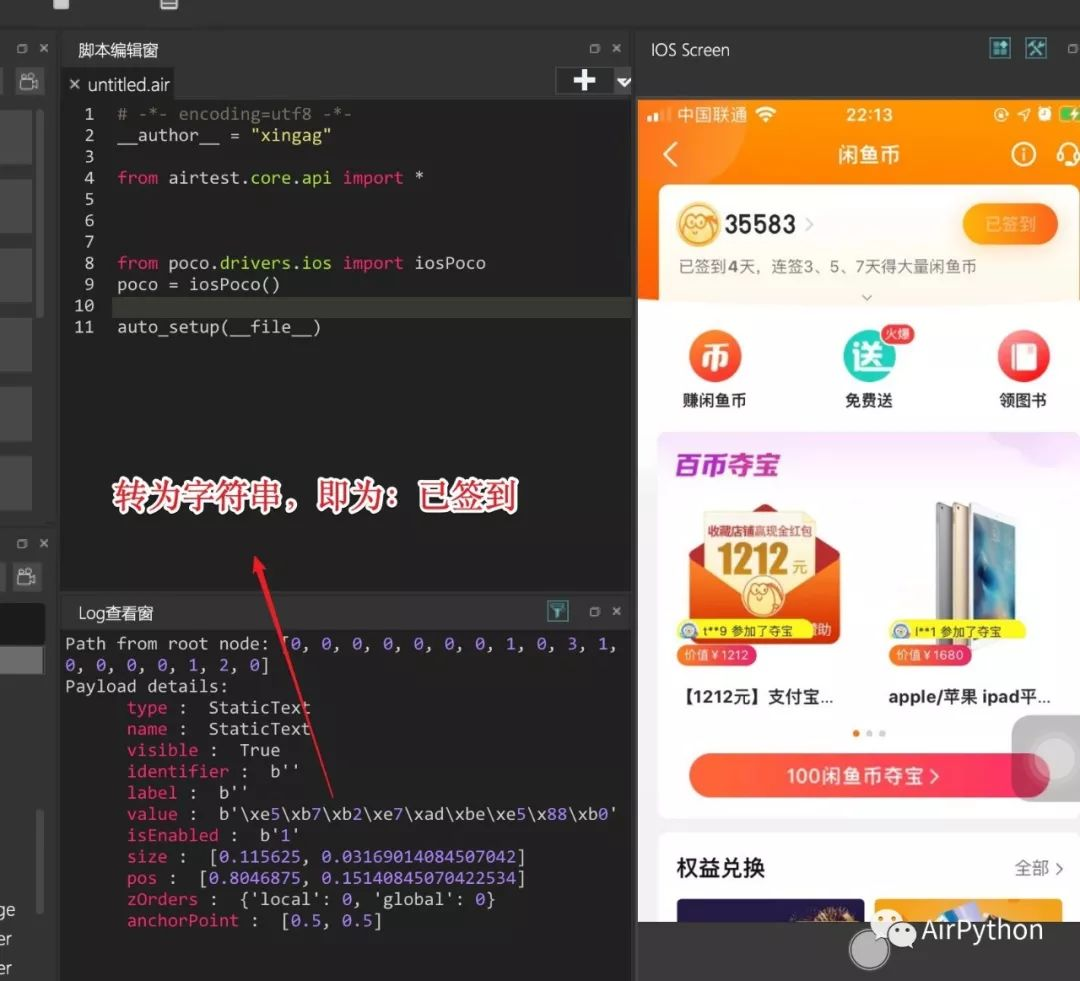The height and width of the screenshot is (981, 1080).
Task: Float the upper left side panel
Action: [x=22, y=48]
